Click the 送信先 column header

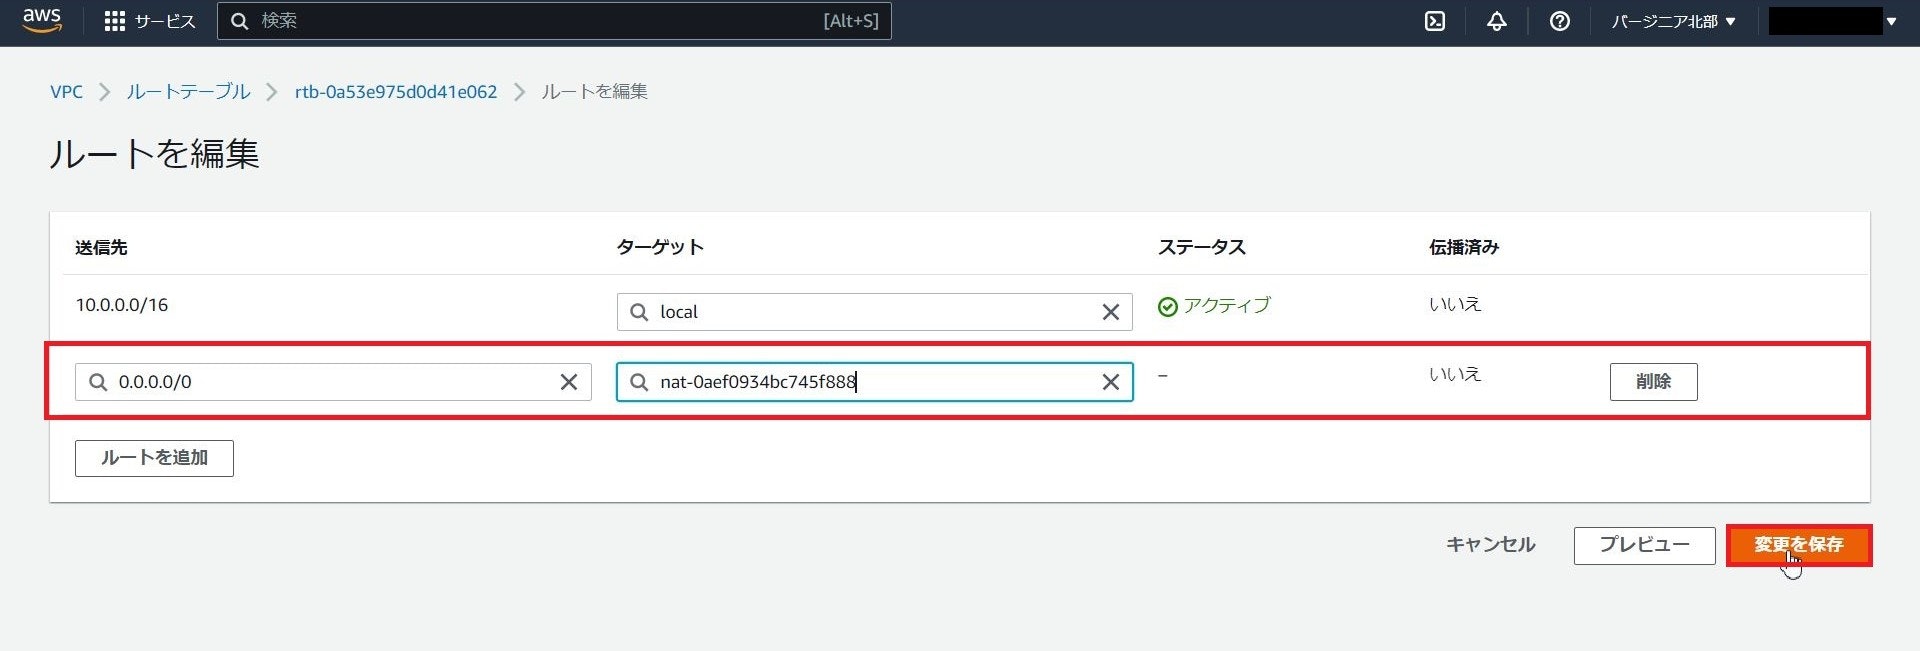(101, 247)
